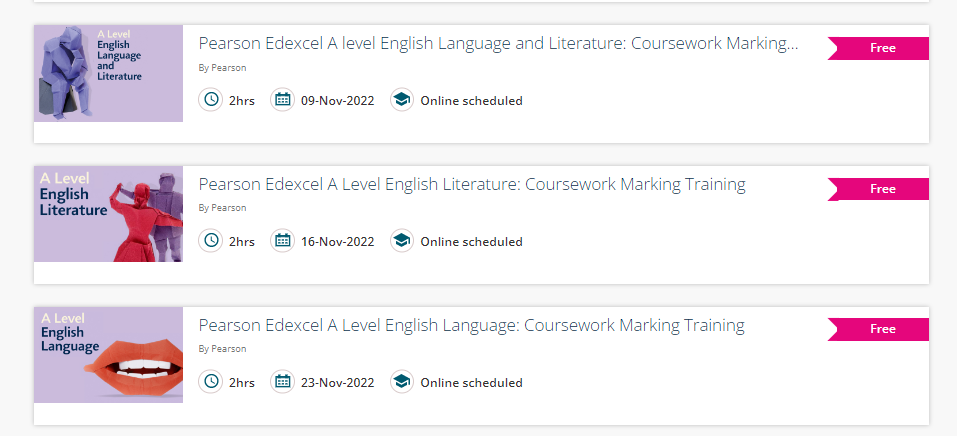This screenshot has height=436, width=957.
Task: Click Free badge on English Language course
Action: pos(881,329)
